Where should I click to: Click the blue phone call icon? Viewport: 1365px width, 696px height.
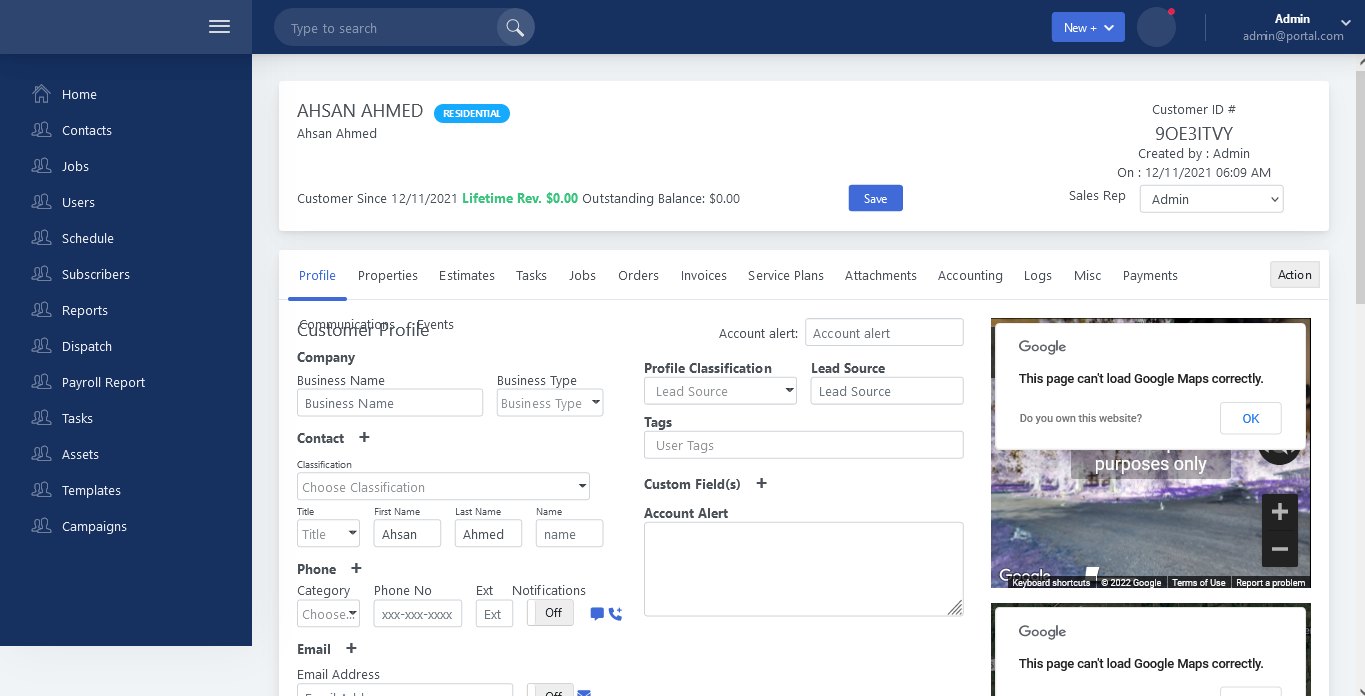tap(615, 614)
